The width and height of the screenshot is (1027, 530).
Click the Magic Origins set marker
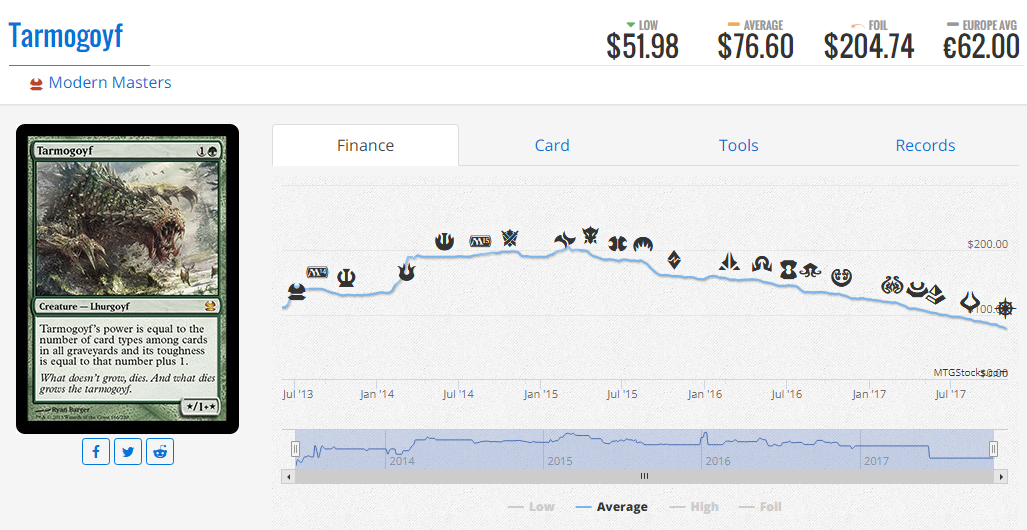643,244
